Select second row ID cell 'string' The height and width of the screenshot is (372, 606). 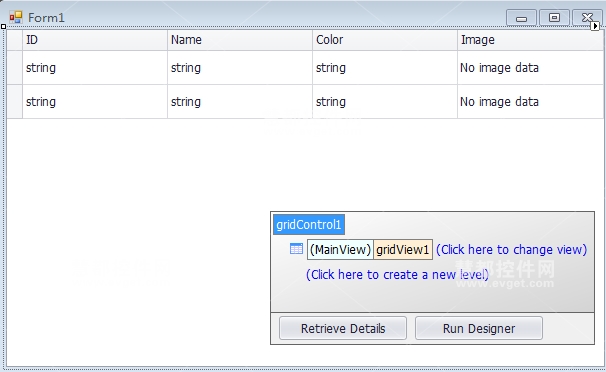point(95,102)
